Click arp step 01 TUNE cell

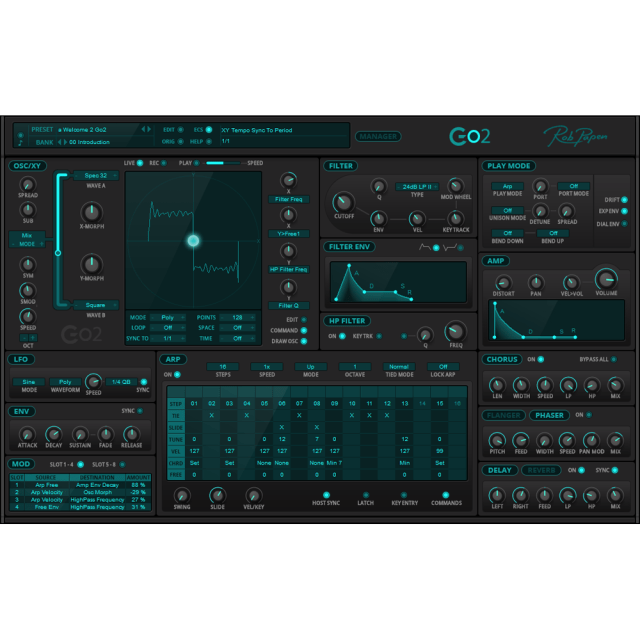point(194,439)
